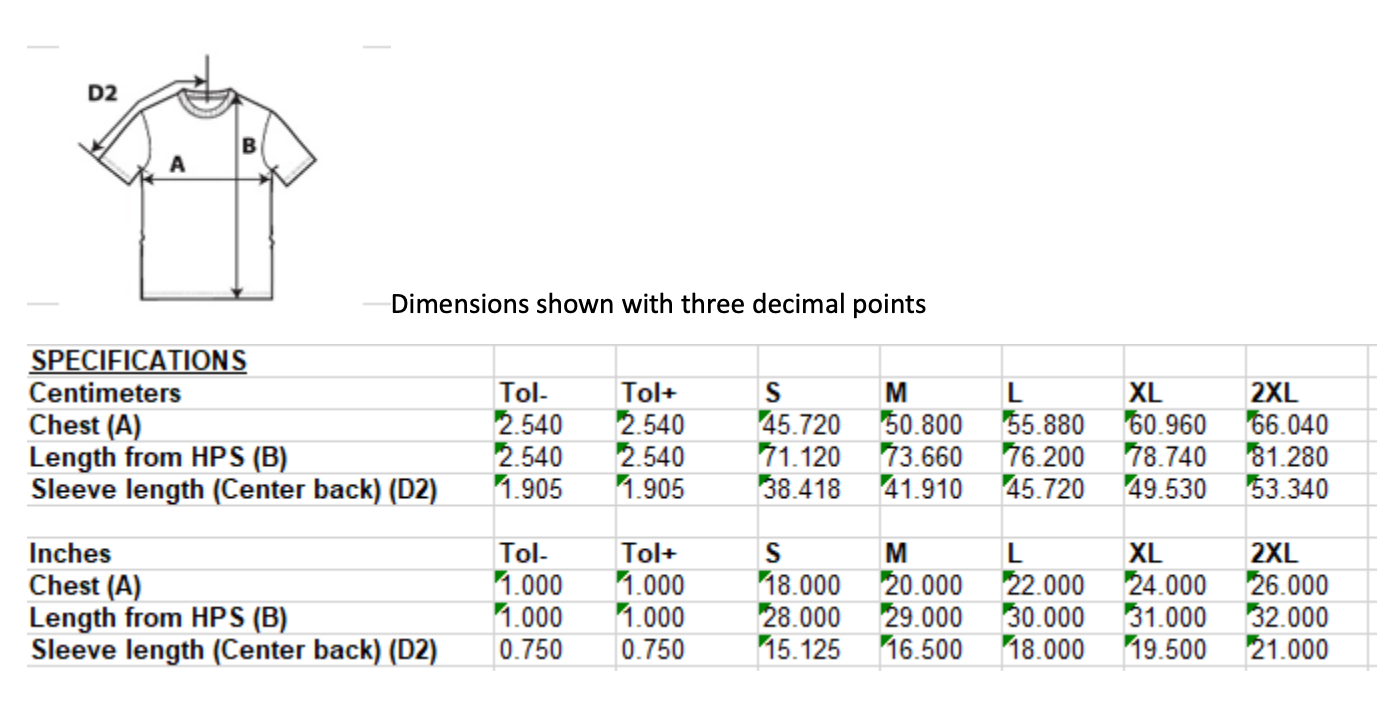Click the cell containing 73.660
Viewport: 1396px width, 708px height.
click(x=922, y=458)
